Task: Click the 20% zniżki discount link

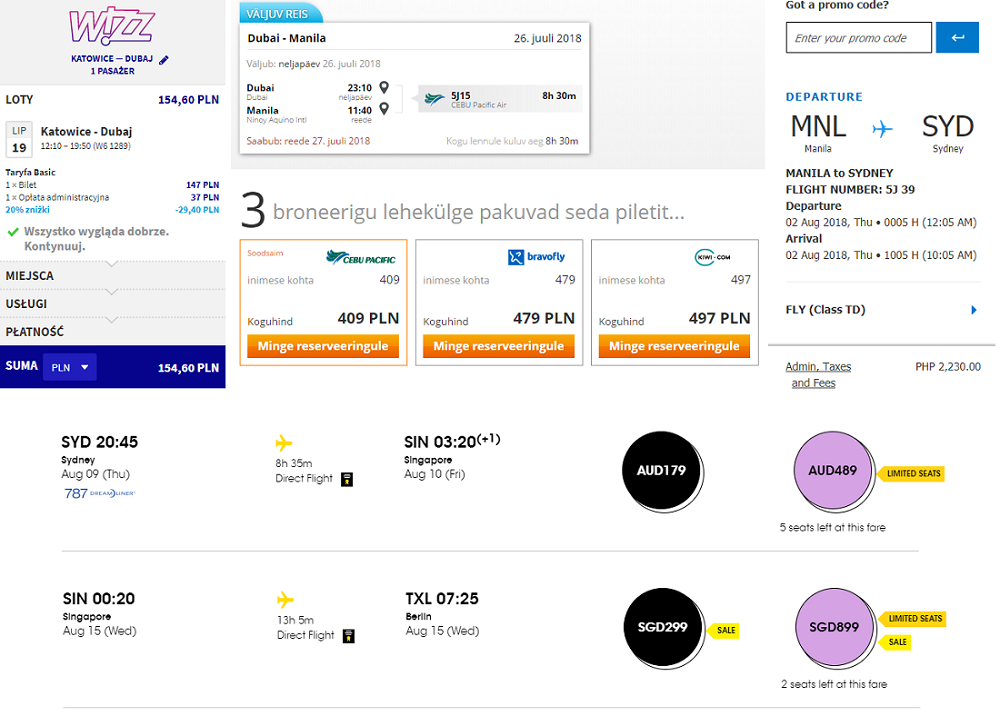Action: [x=27, y=210]
